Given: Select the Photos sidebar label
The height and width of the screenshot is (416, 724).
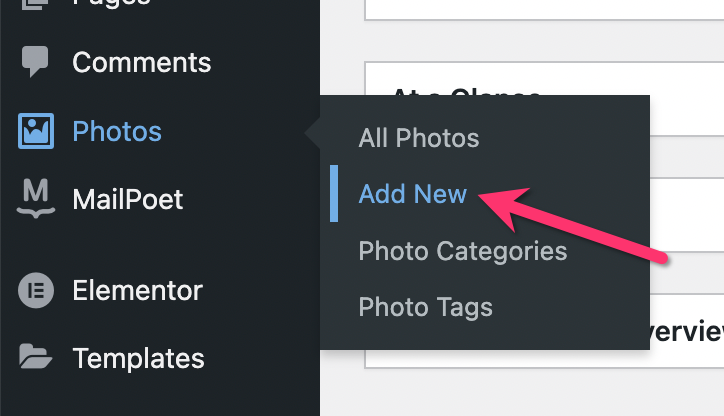Looking at the screenshot, I should click(x=117, y=132).
